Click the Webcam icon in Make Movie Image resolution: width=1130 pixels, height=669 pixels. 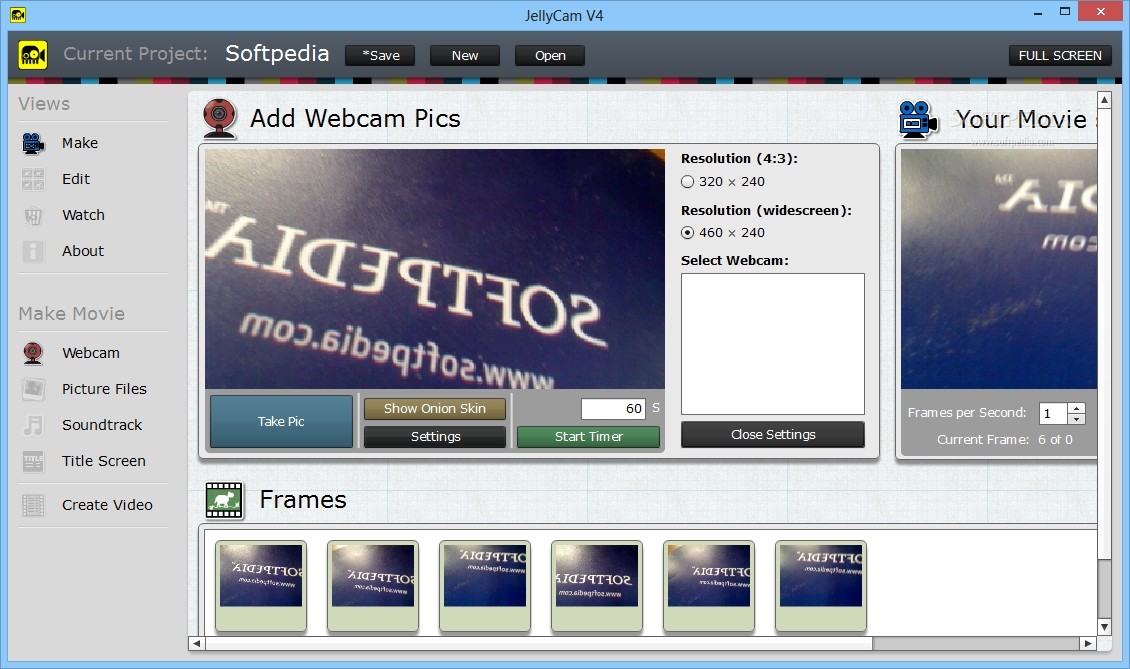point(33,353)
